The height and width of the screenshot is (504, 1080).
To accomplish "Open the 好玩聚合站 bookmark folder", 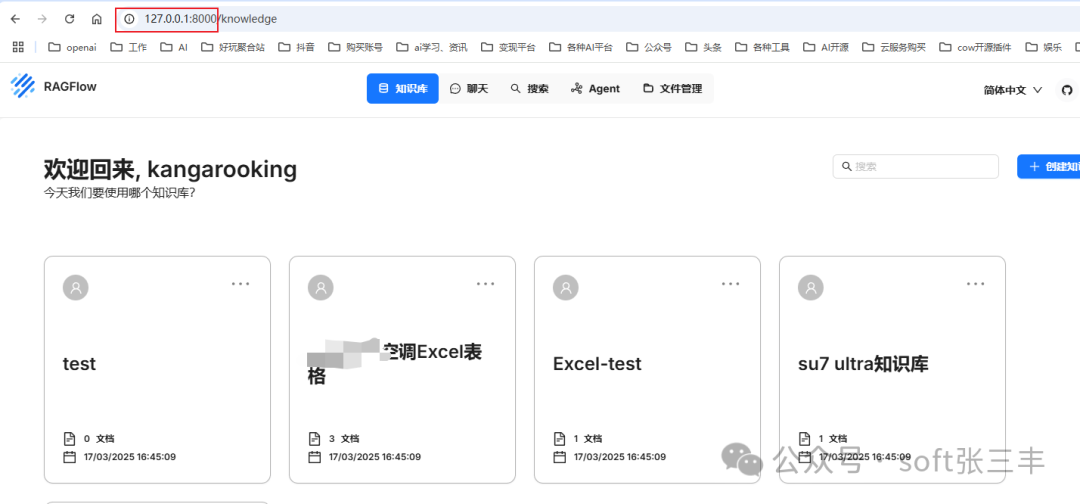I will point(233,48).
